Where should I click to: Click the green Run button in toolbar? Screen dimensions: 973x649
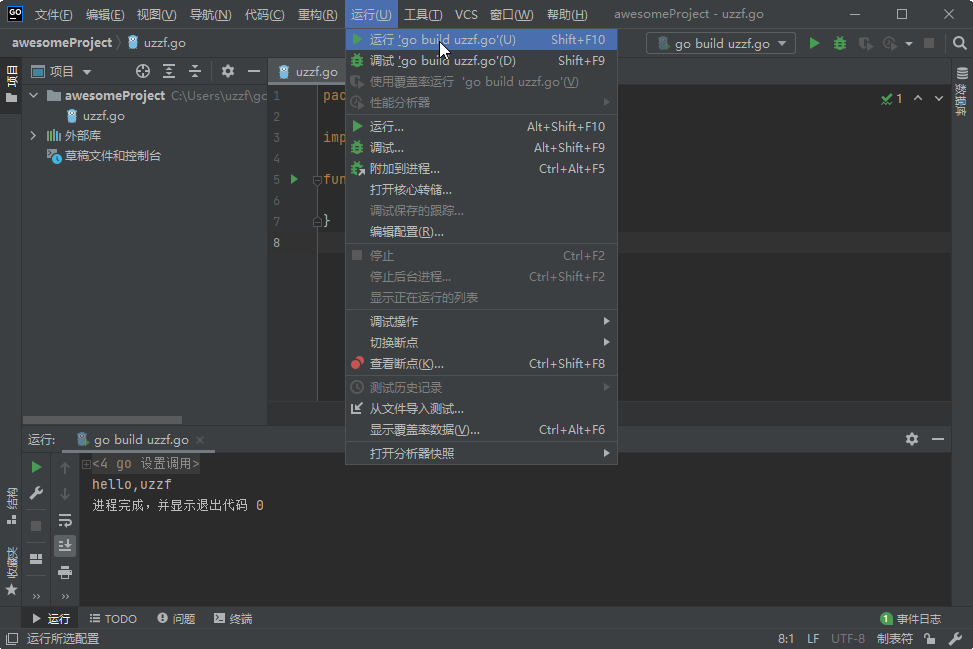point(814,43)
